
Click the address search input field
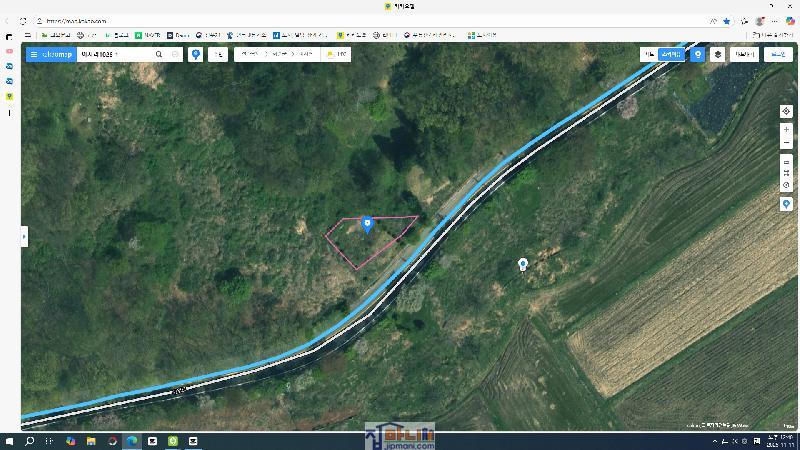125,54
